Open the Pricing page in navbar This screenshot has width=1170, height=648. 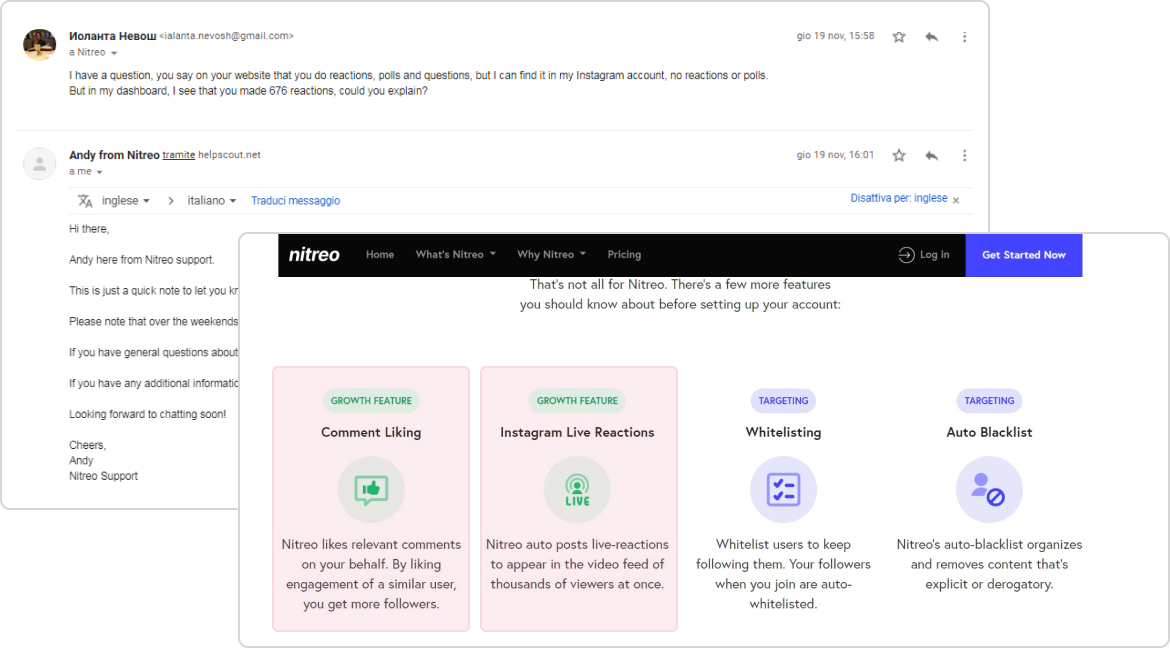(624, 255)
